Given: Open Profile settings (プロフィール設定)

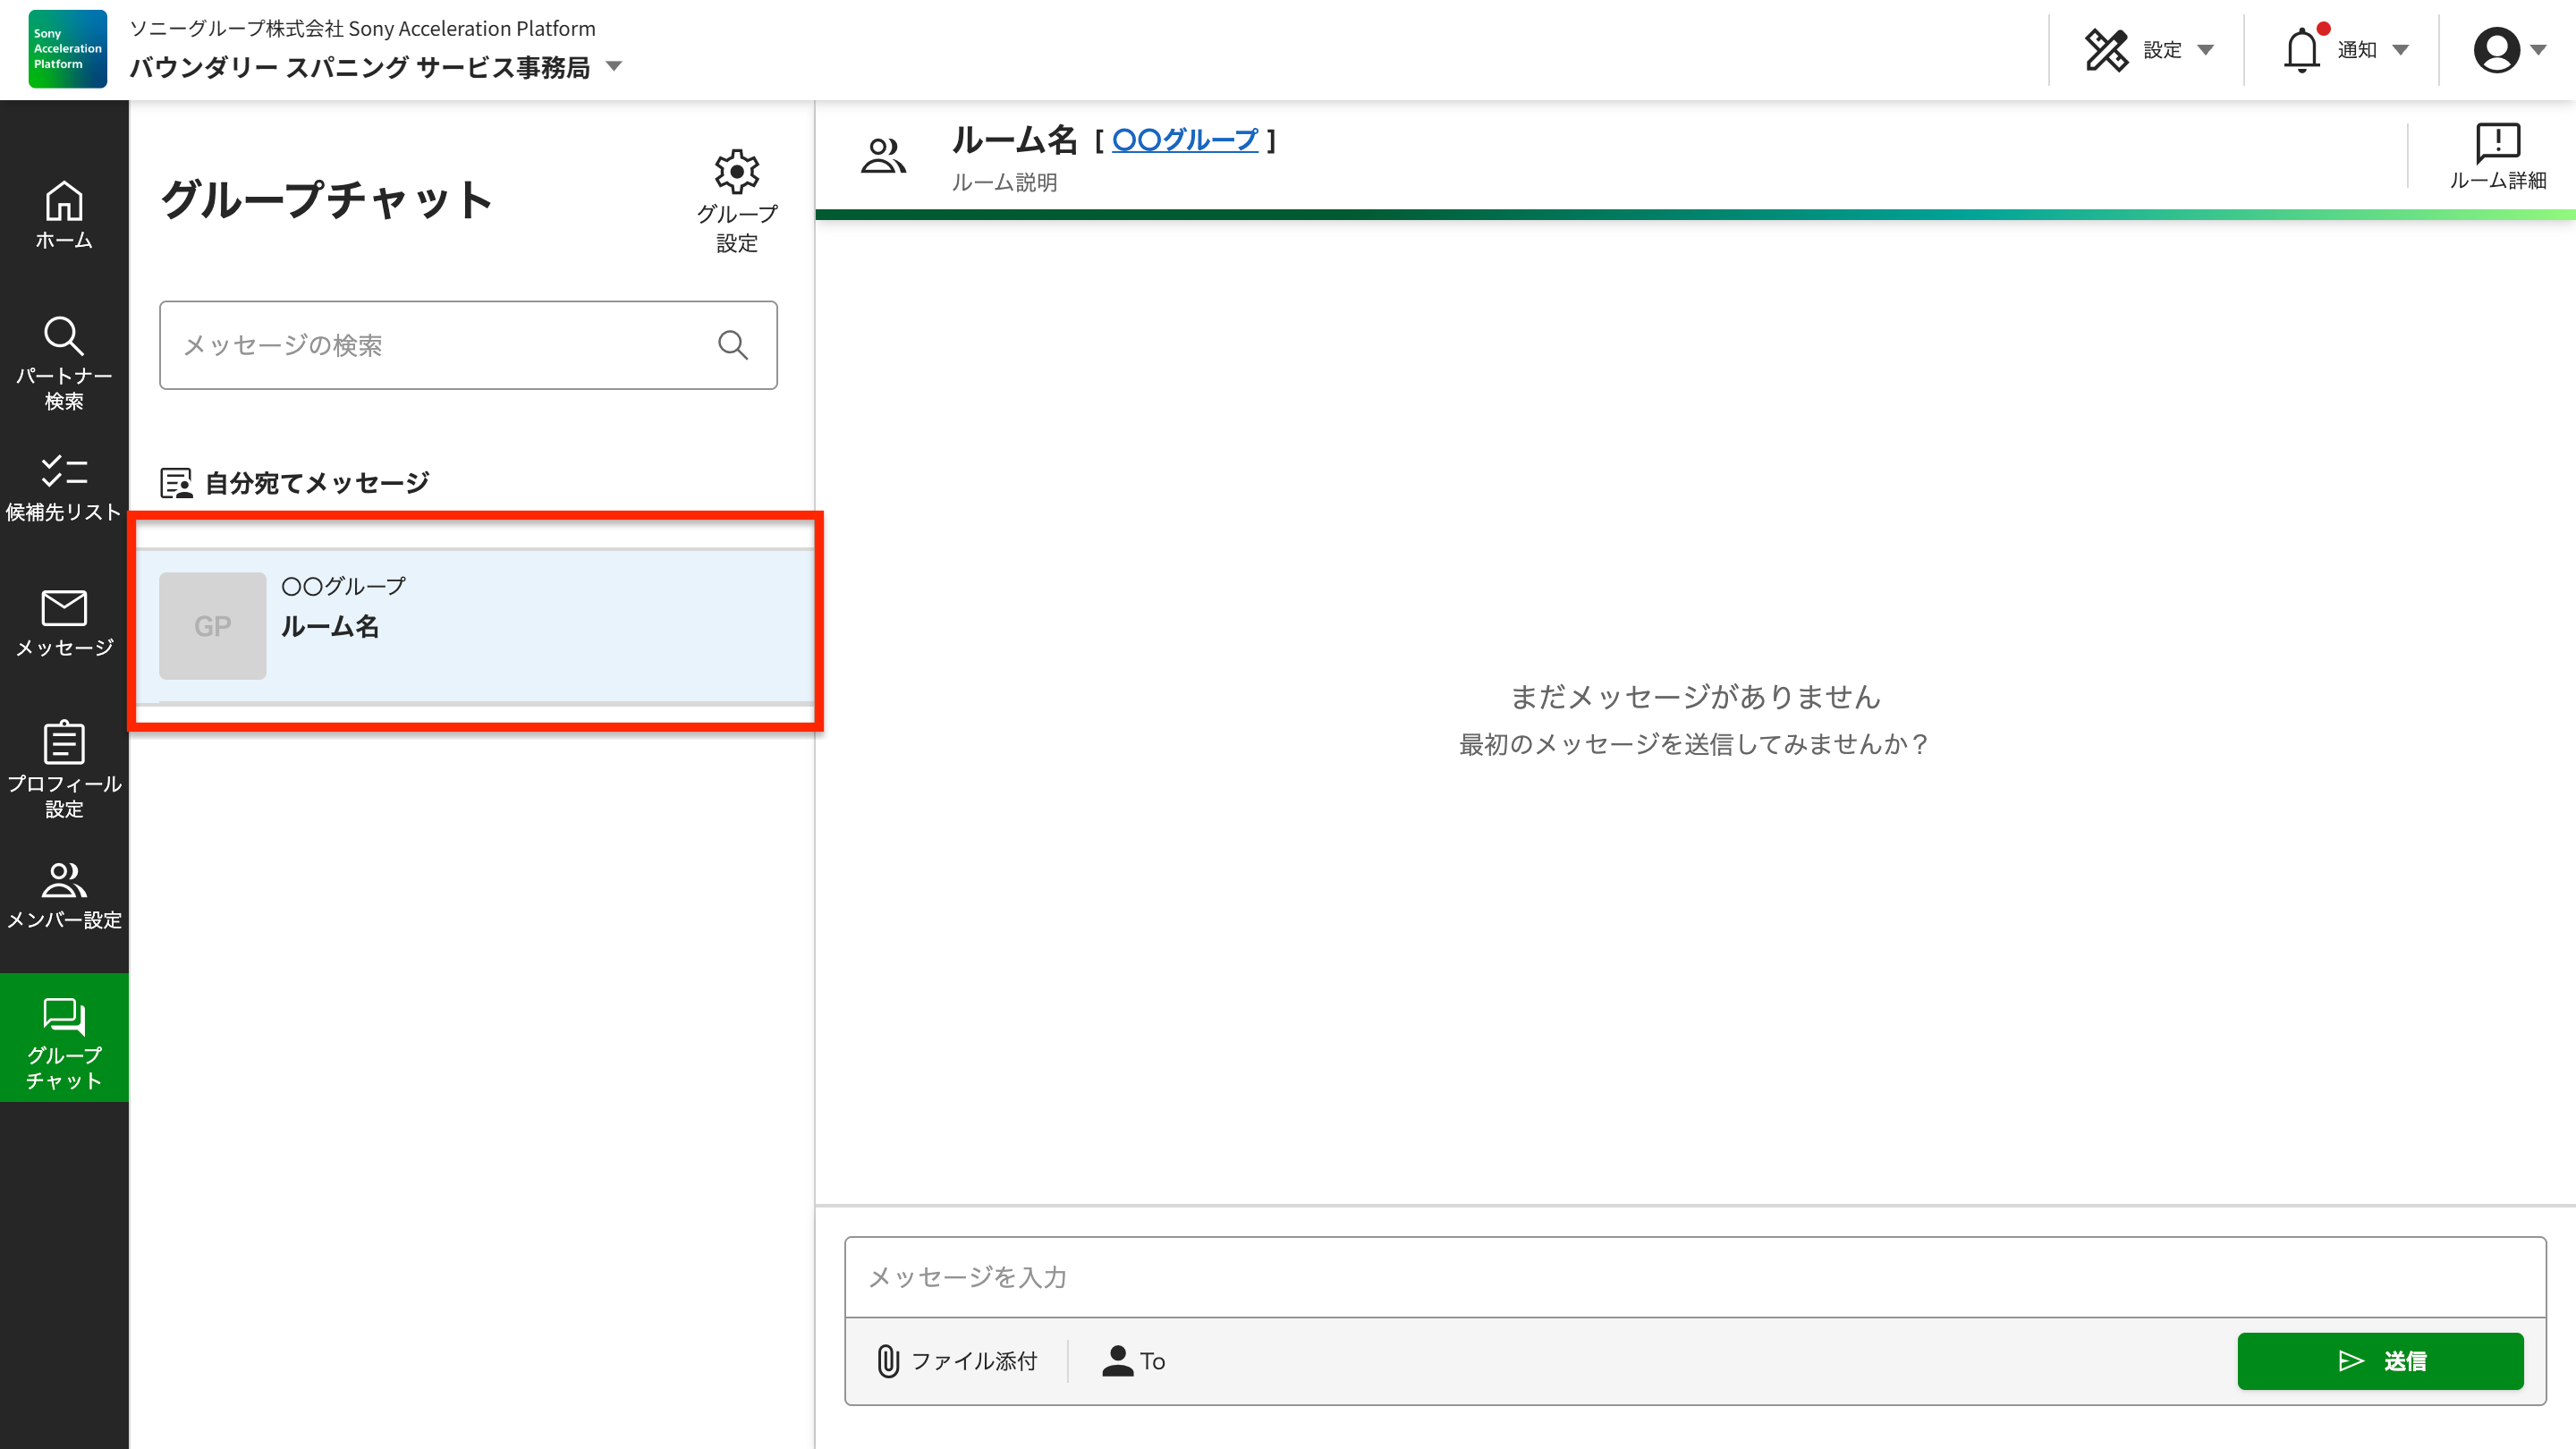Looking at the screenshot, I should tap(64, 768).
